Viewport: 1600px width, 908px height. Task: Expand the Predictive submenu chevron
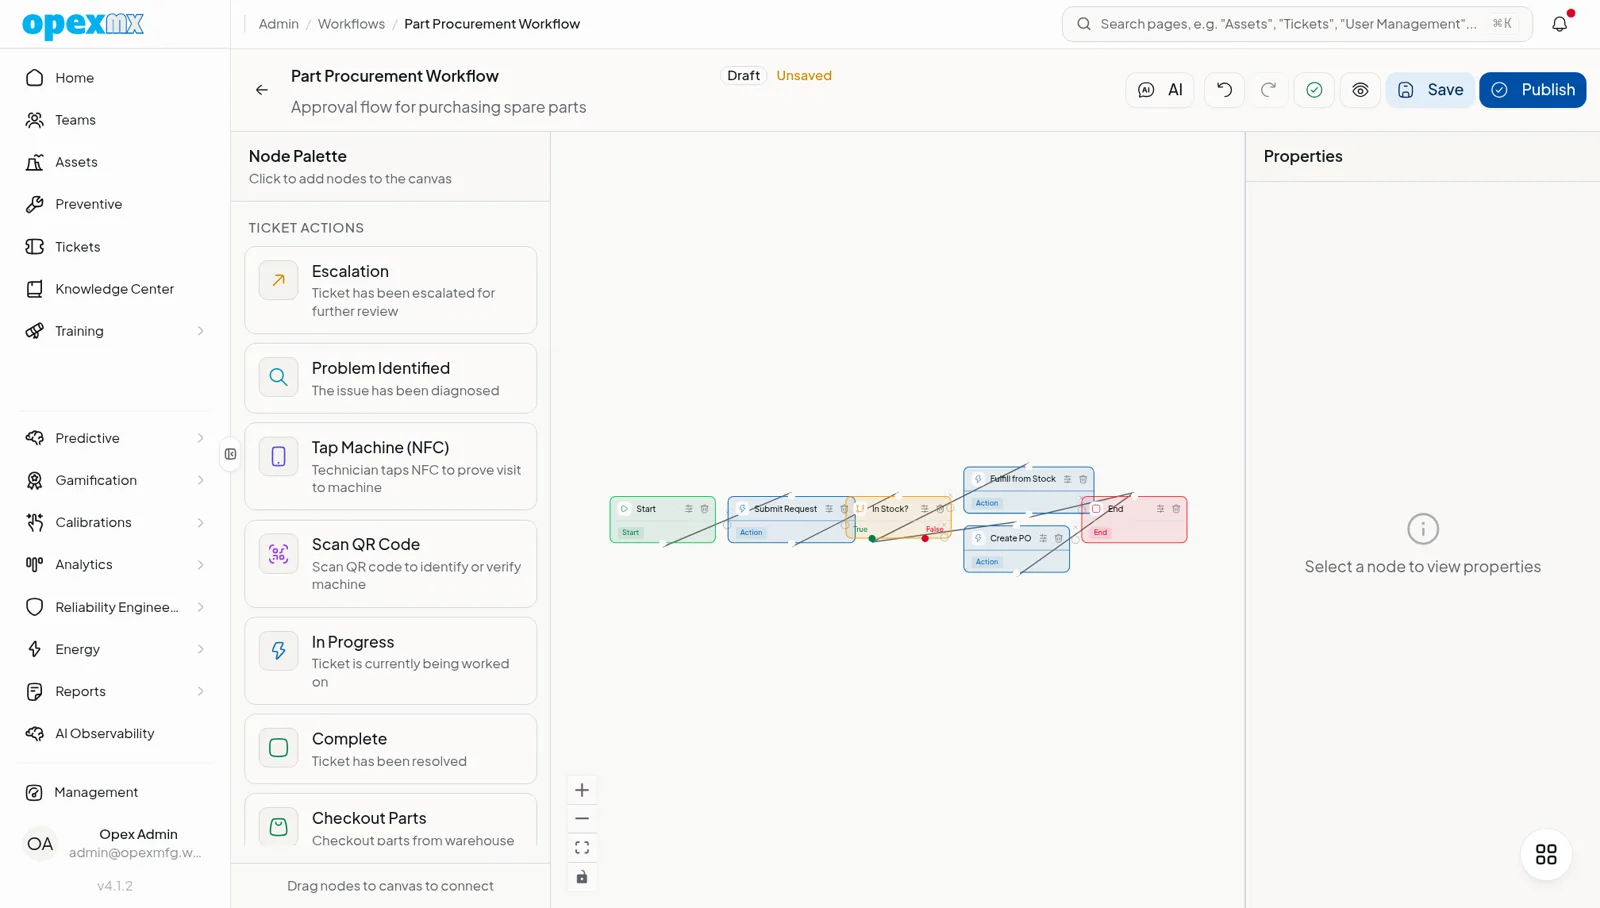[x=200, y=438]
